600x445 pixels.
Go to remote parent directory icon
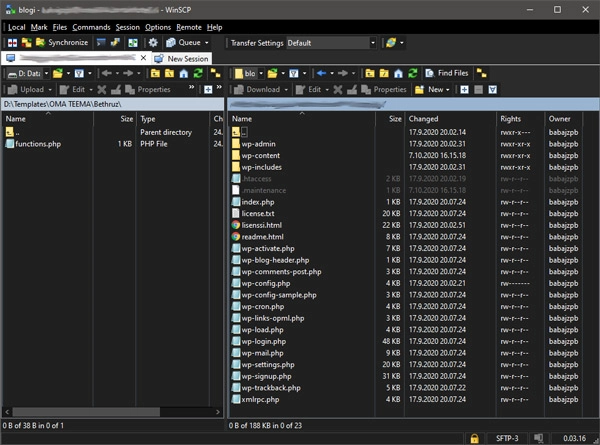369,73
